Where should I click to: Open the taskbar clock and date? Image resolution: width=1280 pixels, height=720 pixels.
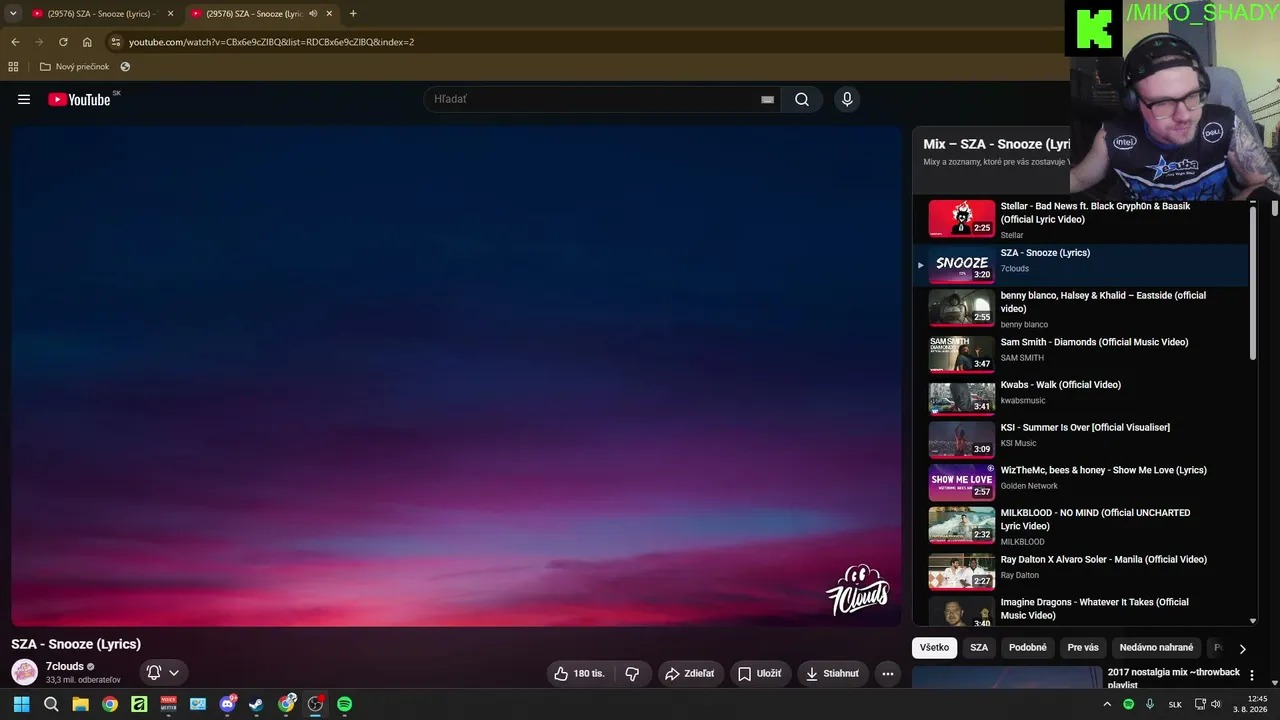[1251, 704]
